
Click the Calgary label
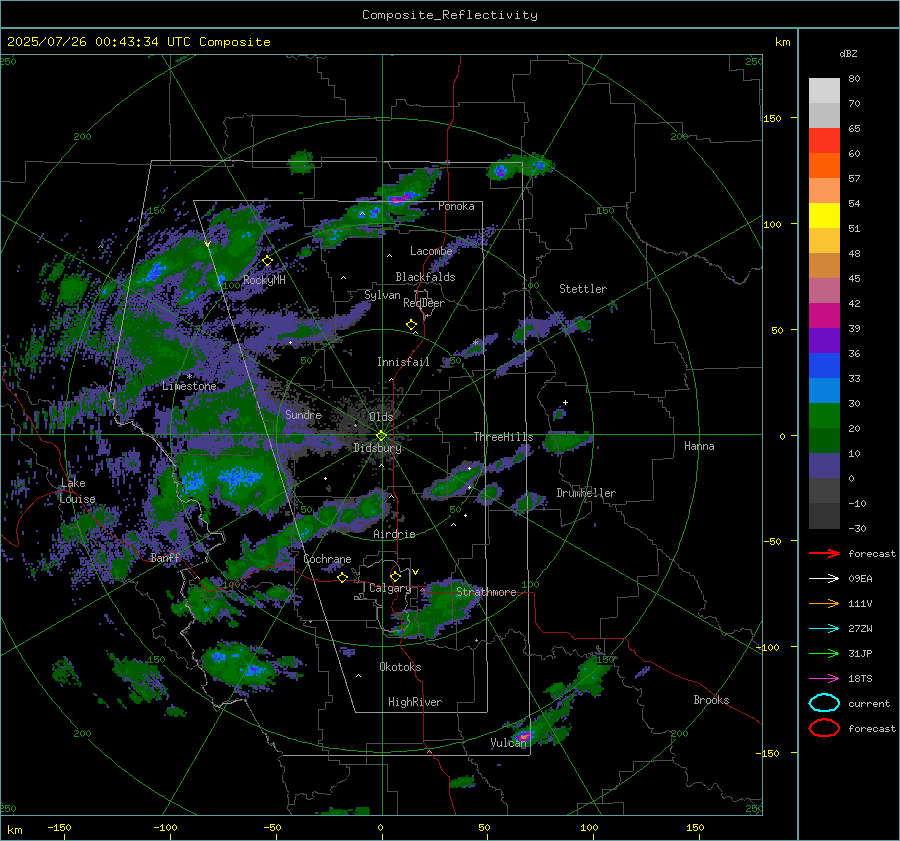pos(390,588)
